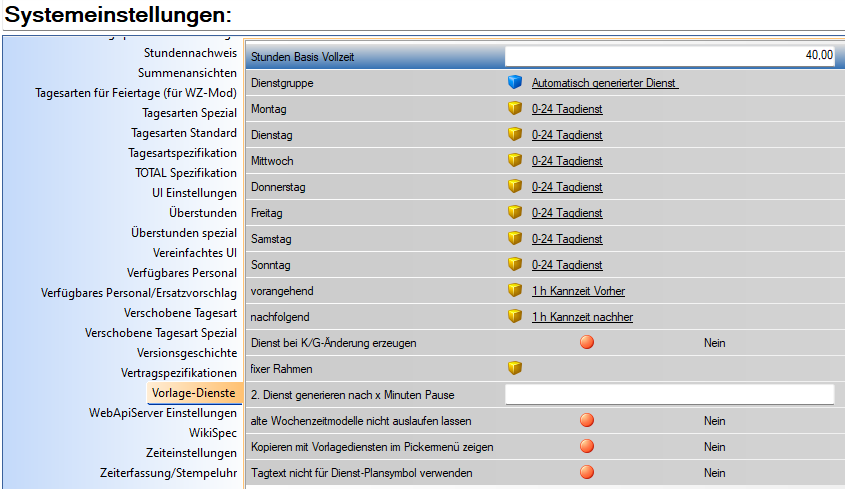Image resolution: width=845 pixels, height=489 pixels.
Task: Click the yellow cube icon for fixer Rahmen
Action: [x=515, y=369]
